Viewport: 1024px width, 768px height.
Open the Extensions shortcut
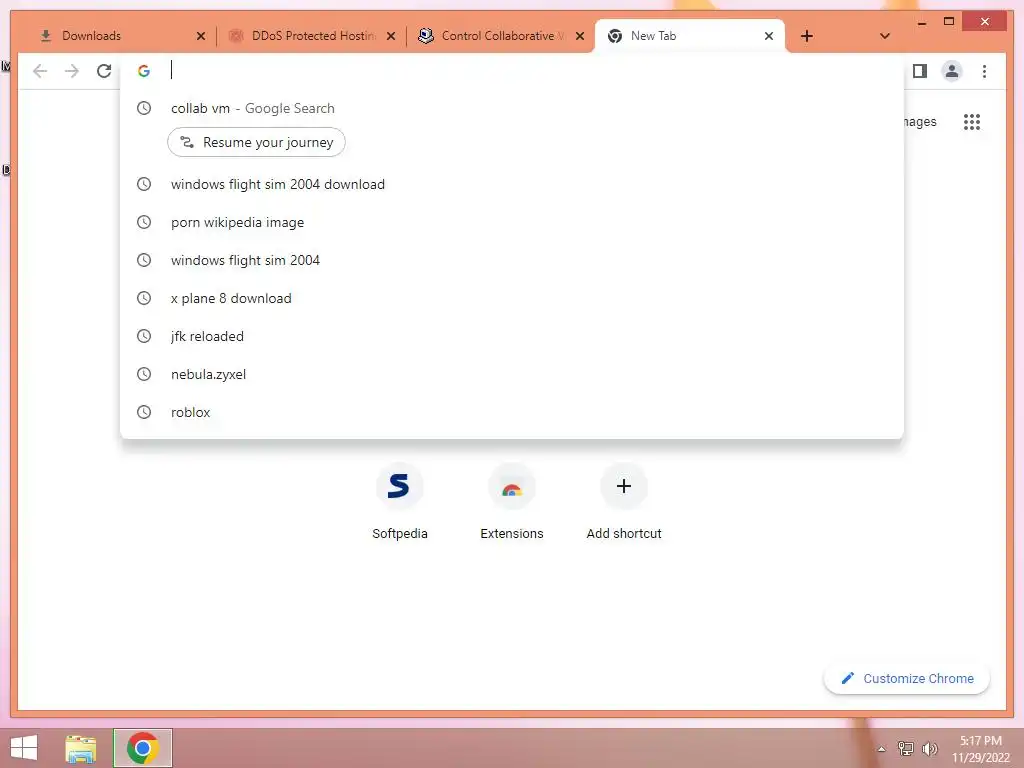[512, 502]
